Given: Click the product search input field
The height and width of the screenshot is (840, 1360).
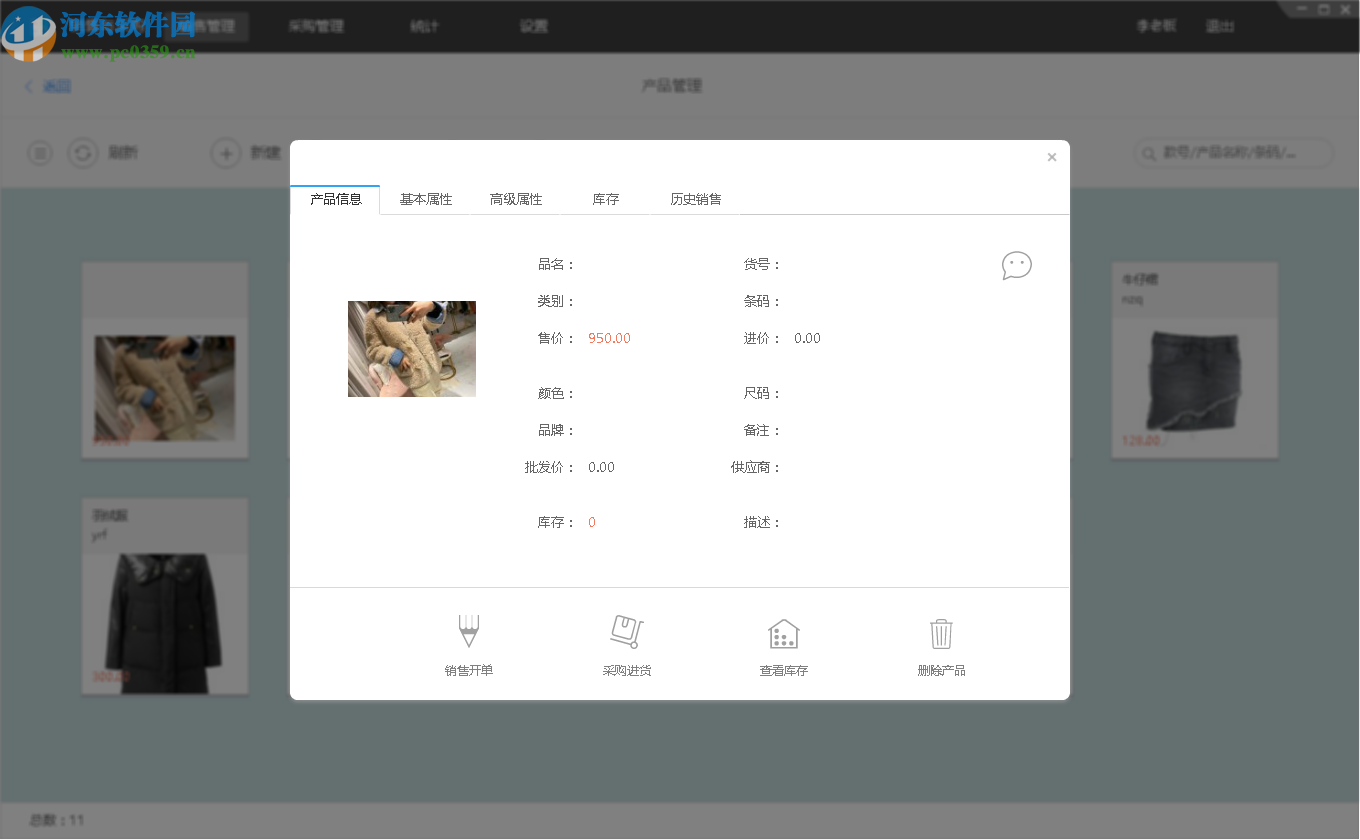Looking at the screenshot, I should coord(1240,153).
